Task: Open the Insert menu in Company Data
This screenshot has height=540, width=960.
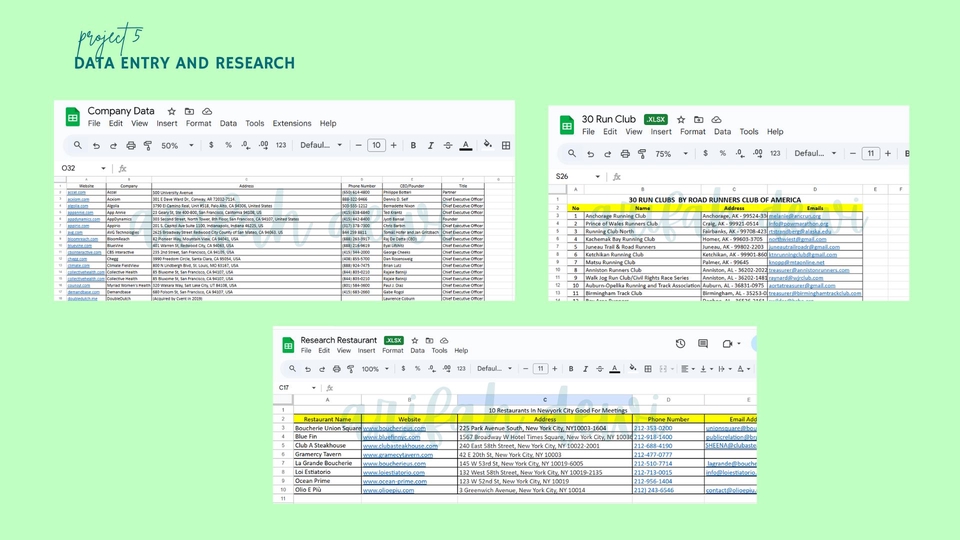Action: coord(167,123)
